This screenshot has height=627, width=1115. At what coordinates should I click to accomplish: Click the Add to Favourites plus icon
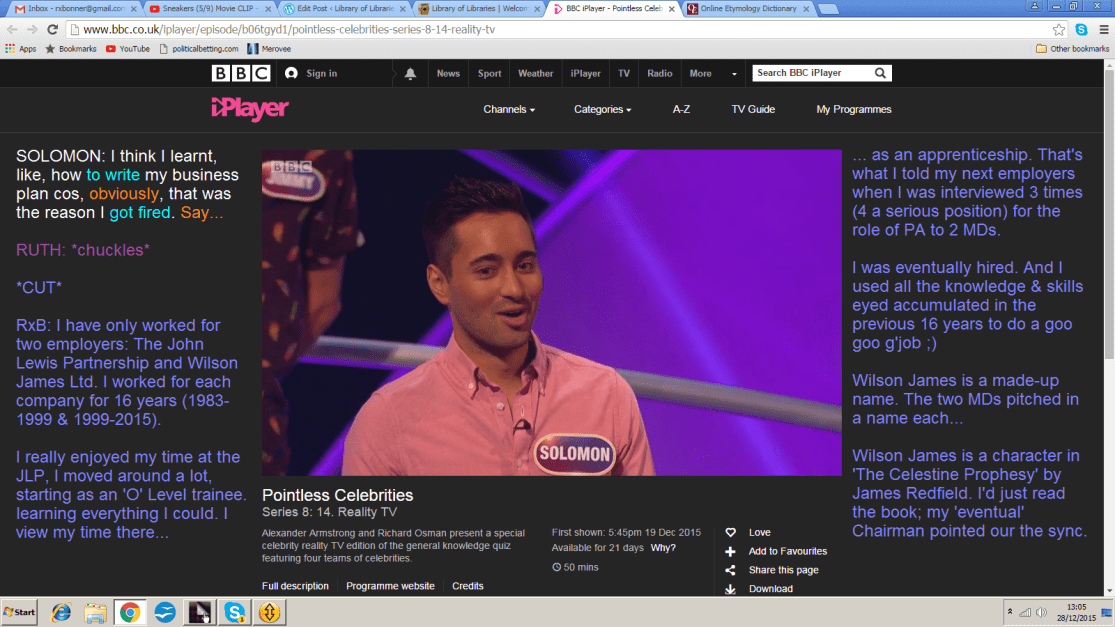point(730,551)
